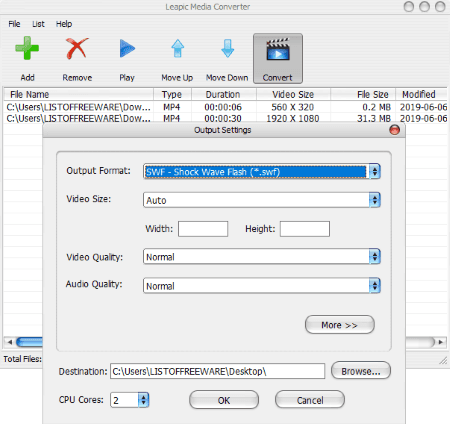Sort by File Size column header
450x424 pixels.
click(363, 94)
